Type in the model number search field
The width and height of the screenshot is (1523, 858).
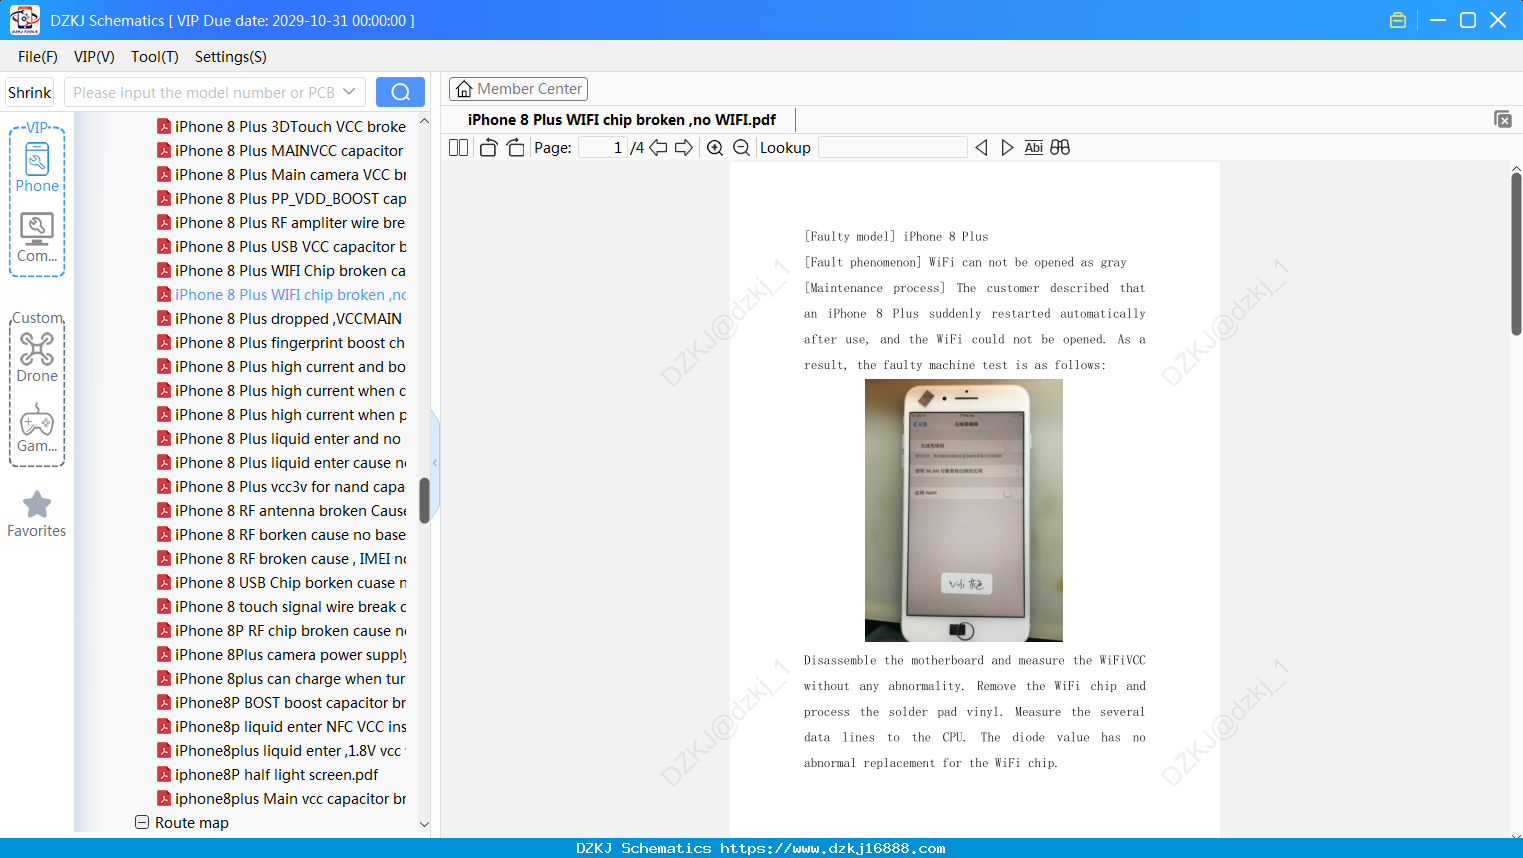[x=203, y=92]
